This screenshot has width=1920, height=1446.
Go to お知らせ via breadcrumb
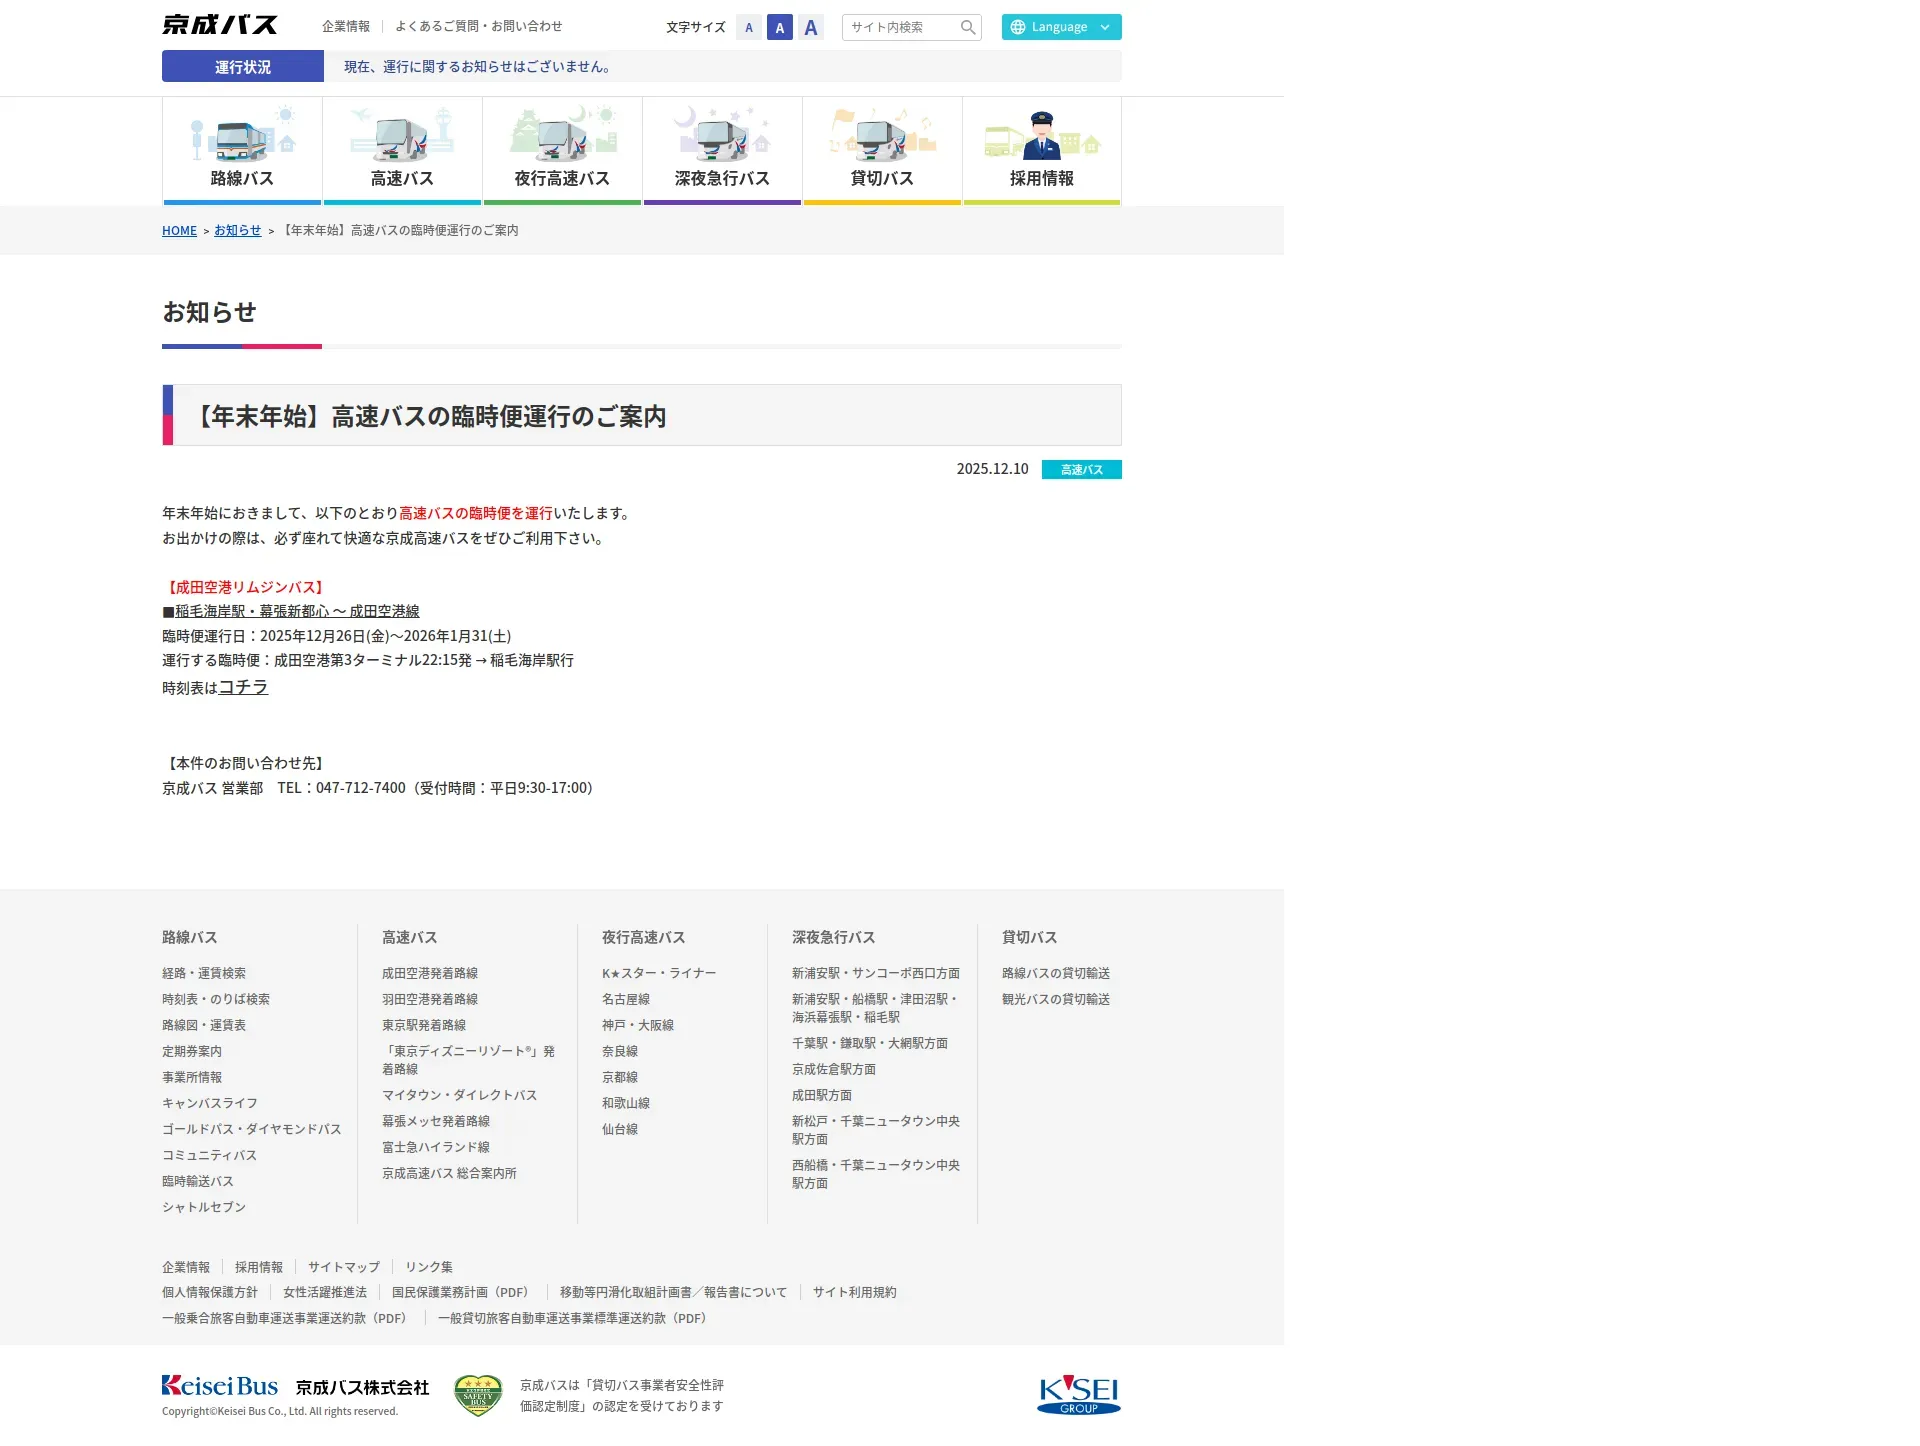[x=237, y=230]
